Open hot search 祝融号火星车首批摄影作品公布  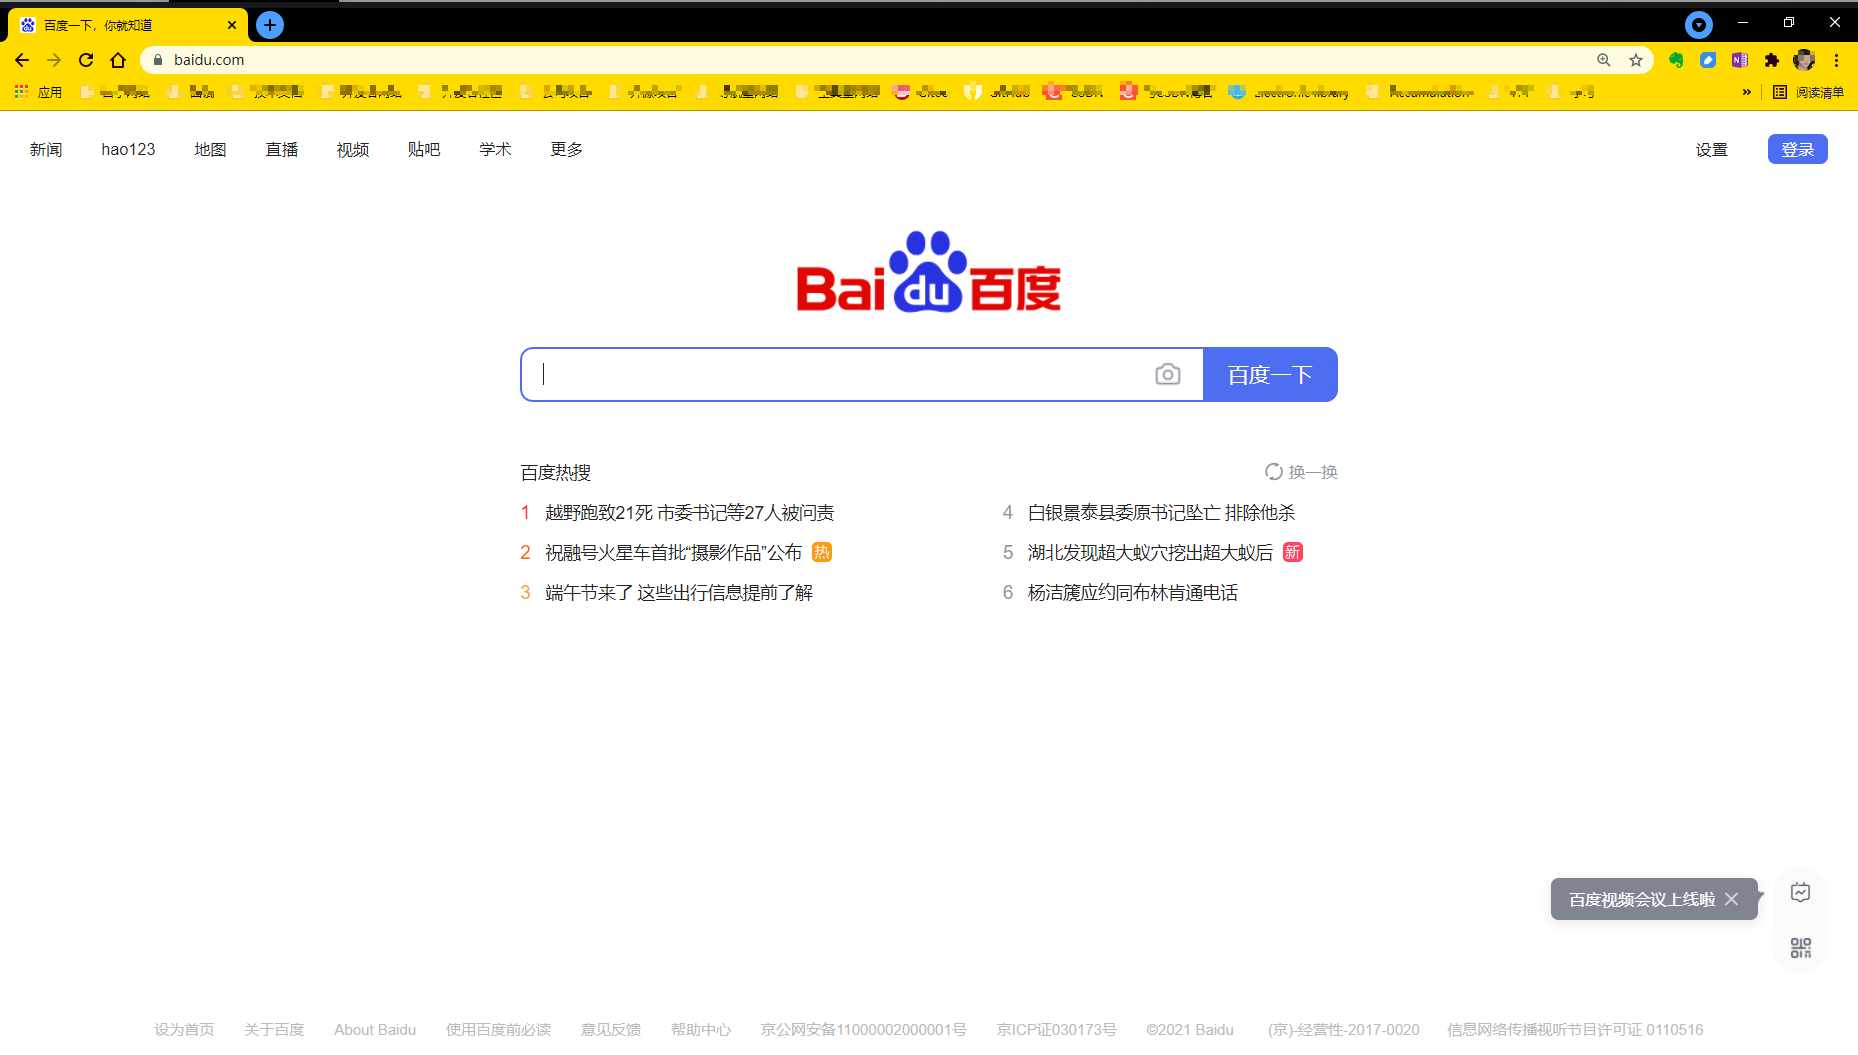[x=674, y=553]
